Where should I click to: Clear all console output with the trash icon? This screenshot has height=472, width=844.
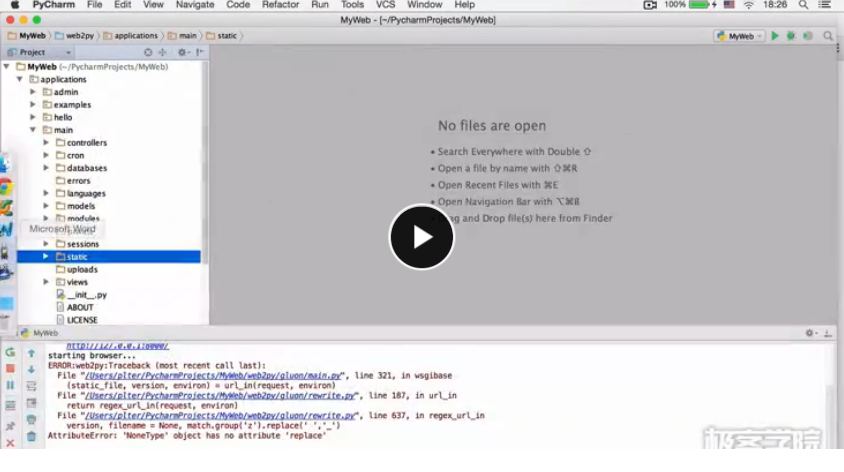click(x=31, y=436)
